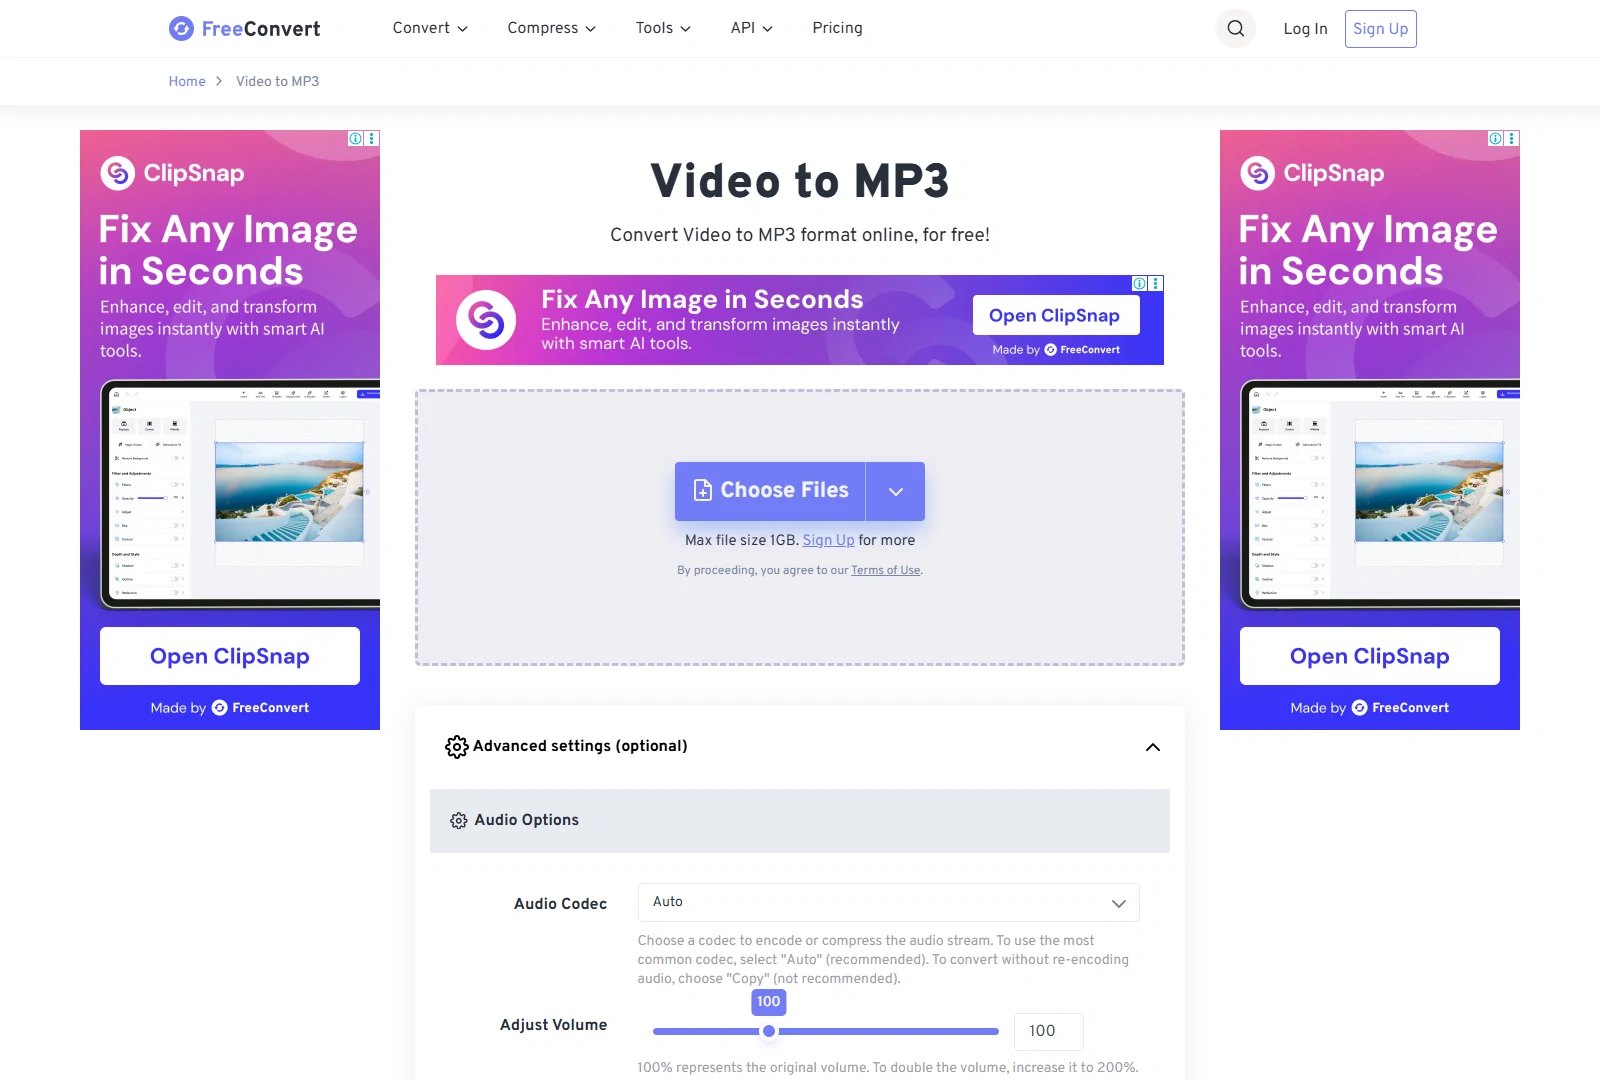
Task: Click the ad info icon on right ClipSnap ad
Action: click(x=1495, y=139)
